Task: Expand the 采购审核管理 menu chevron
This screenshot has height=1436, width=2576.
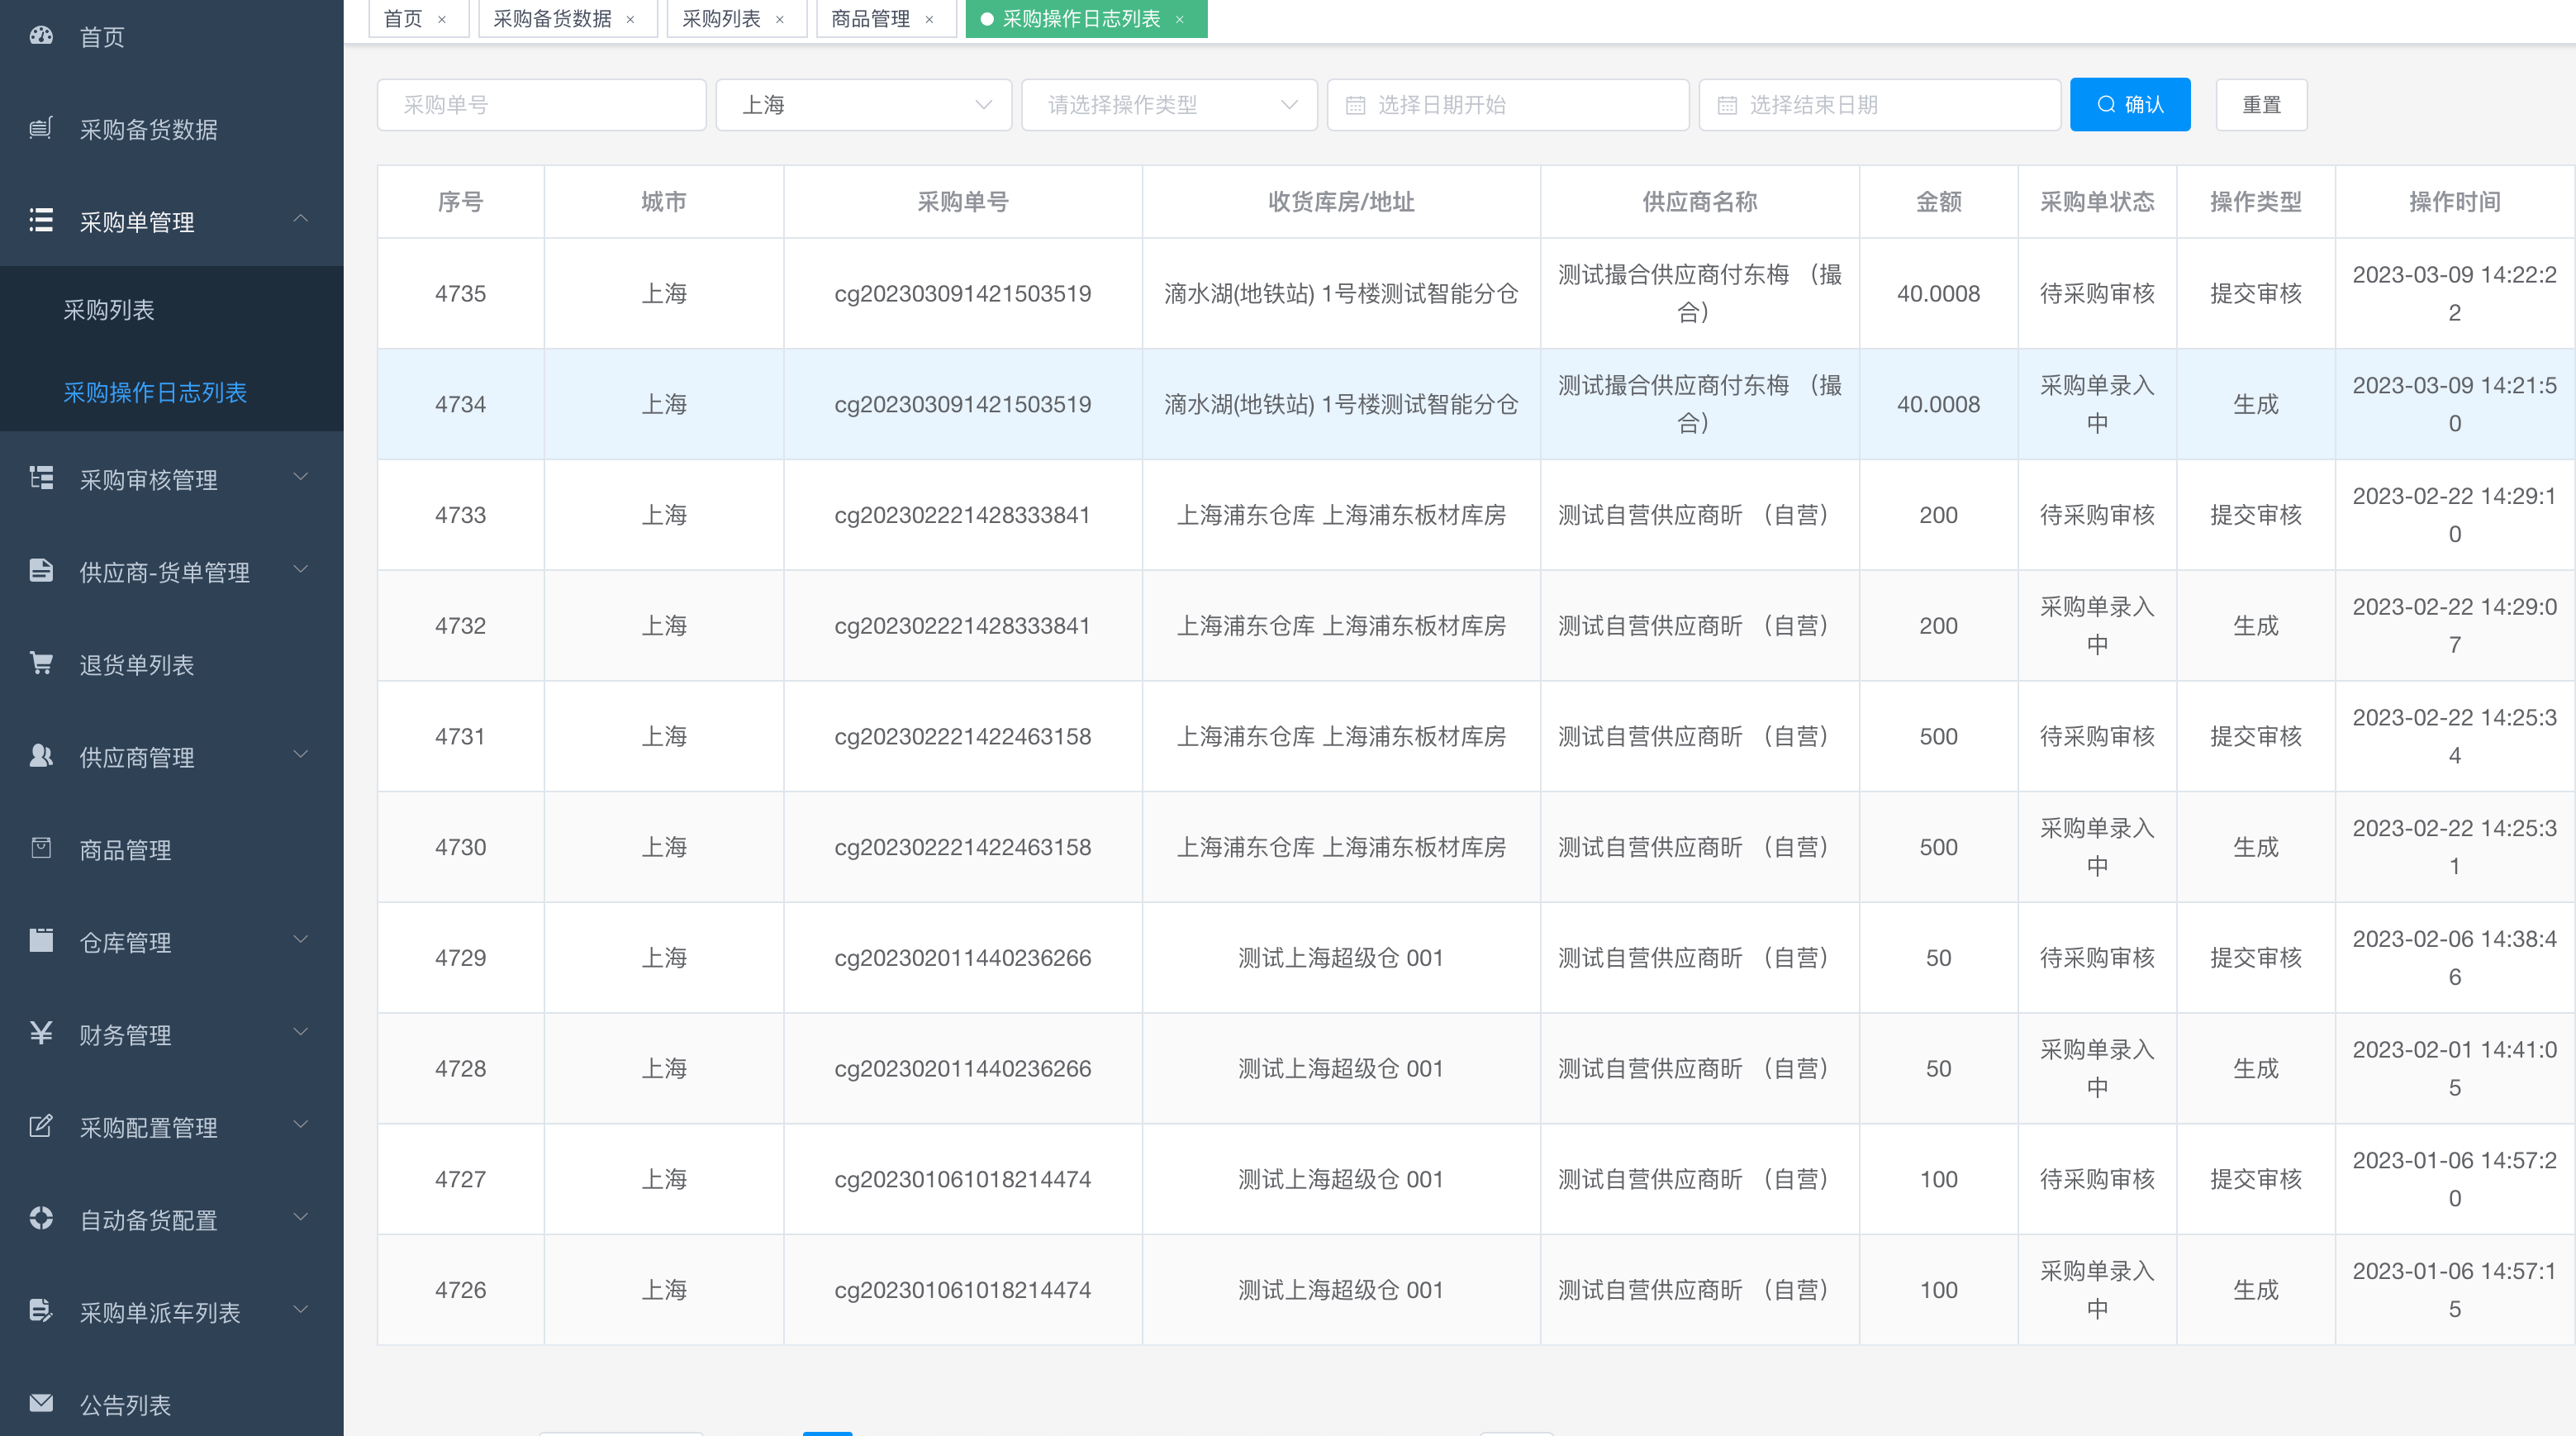Action: point(300,477)
